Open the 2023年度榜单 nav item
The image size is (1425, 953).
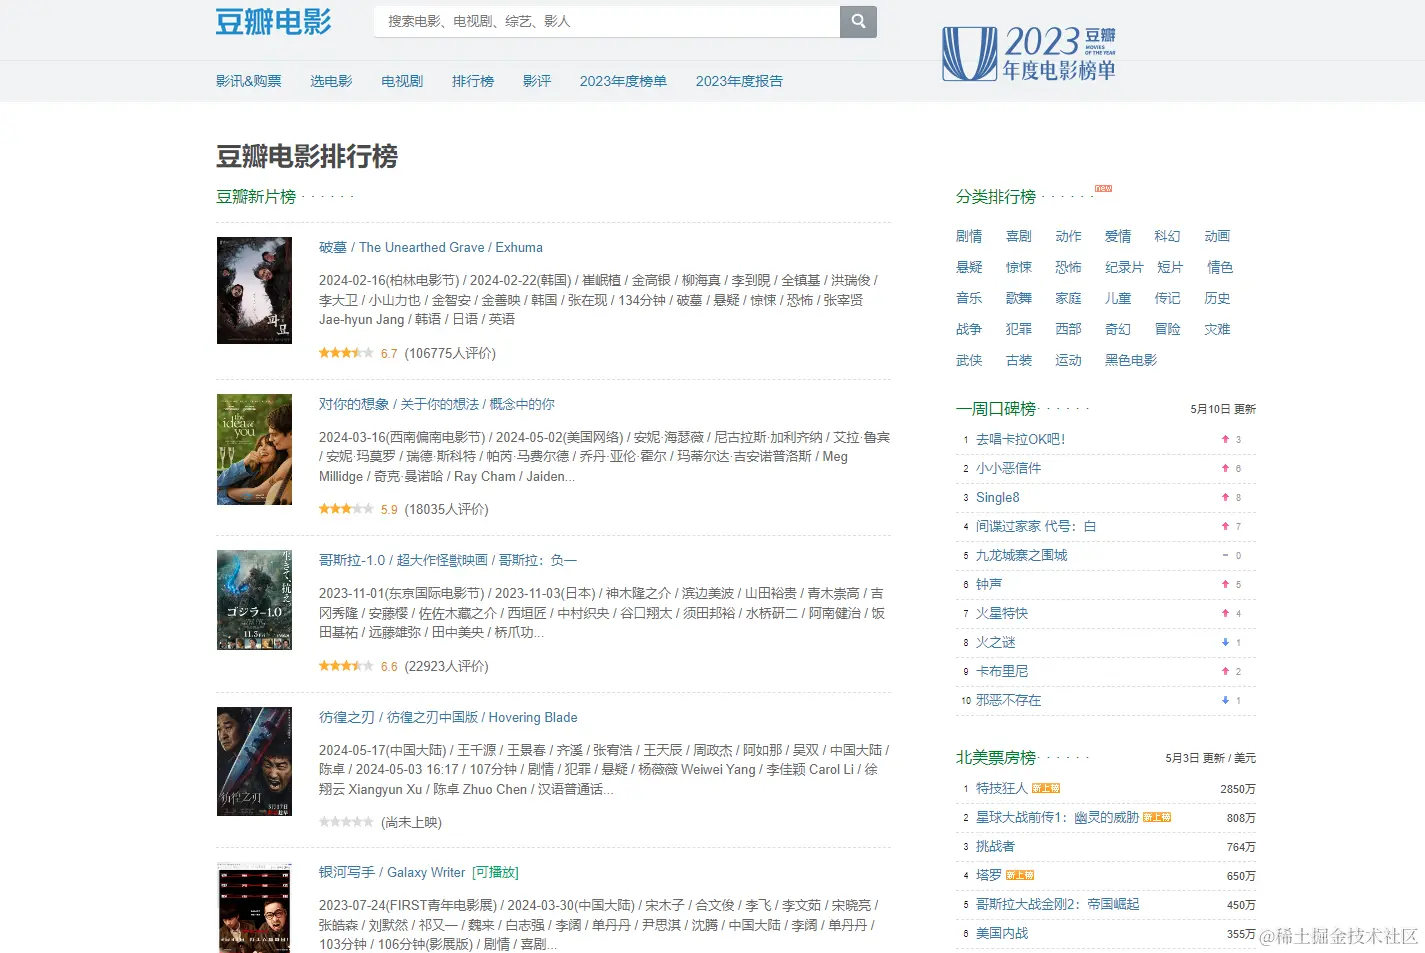623,81
